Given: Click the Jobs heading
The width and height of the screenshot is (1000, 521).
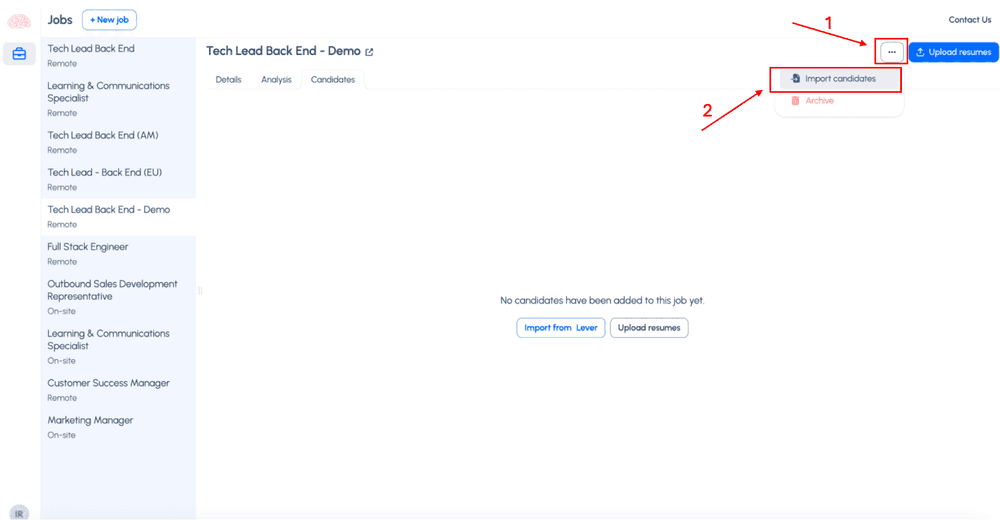Looking at the screenshot, I should (x=60, y=20).
